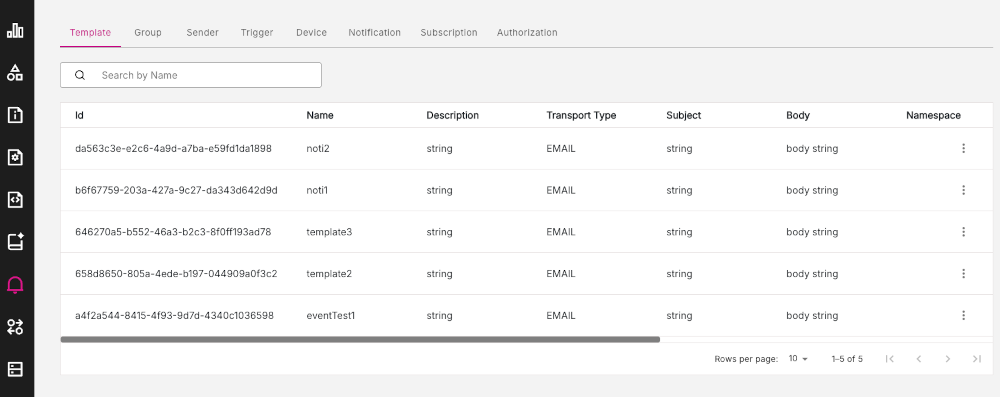The image size is (1000, 397).
Task: Switch to the Sender tab
Action: tap(203, 33)
